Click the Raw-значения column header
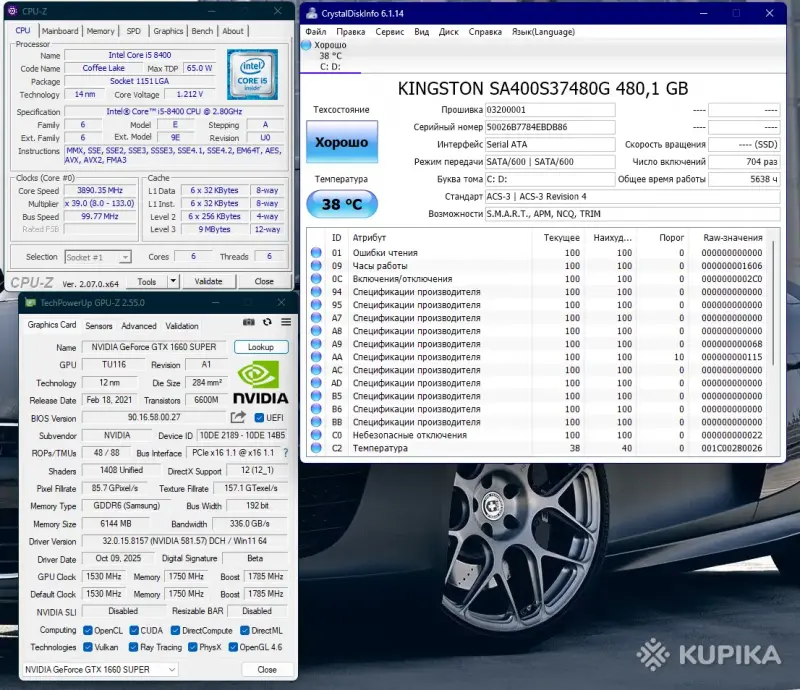The width and height of the screenshot is (800, 690). [733, 237]
